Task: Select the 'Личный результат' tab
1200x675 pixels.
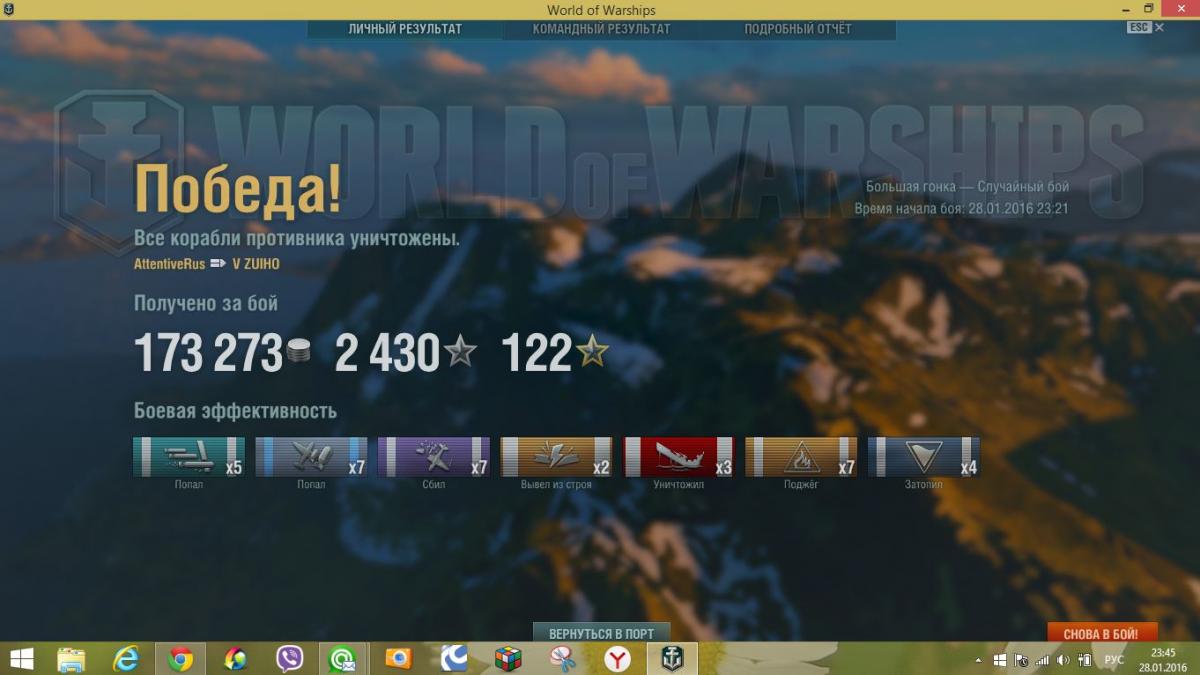Action: pos(405,29)
